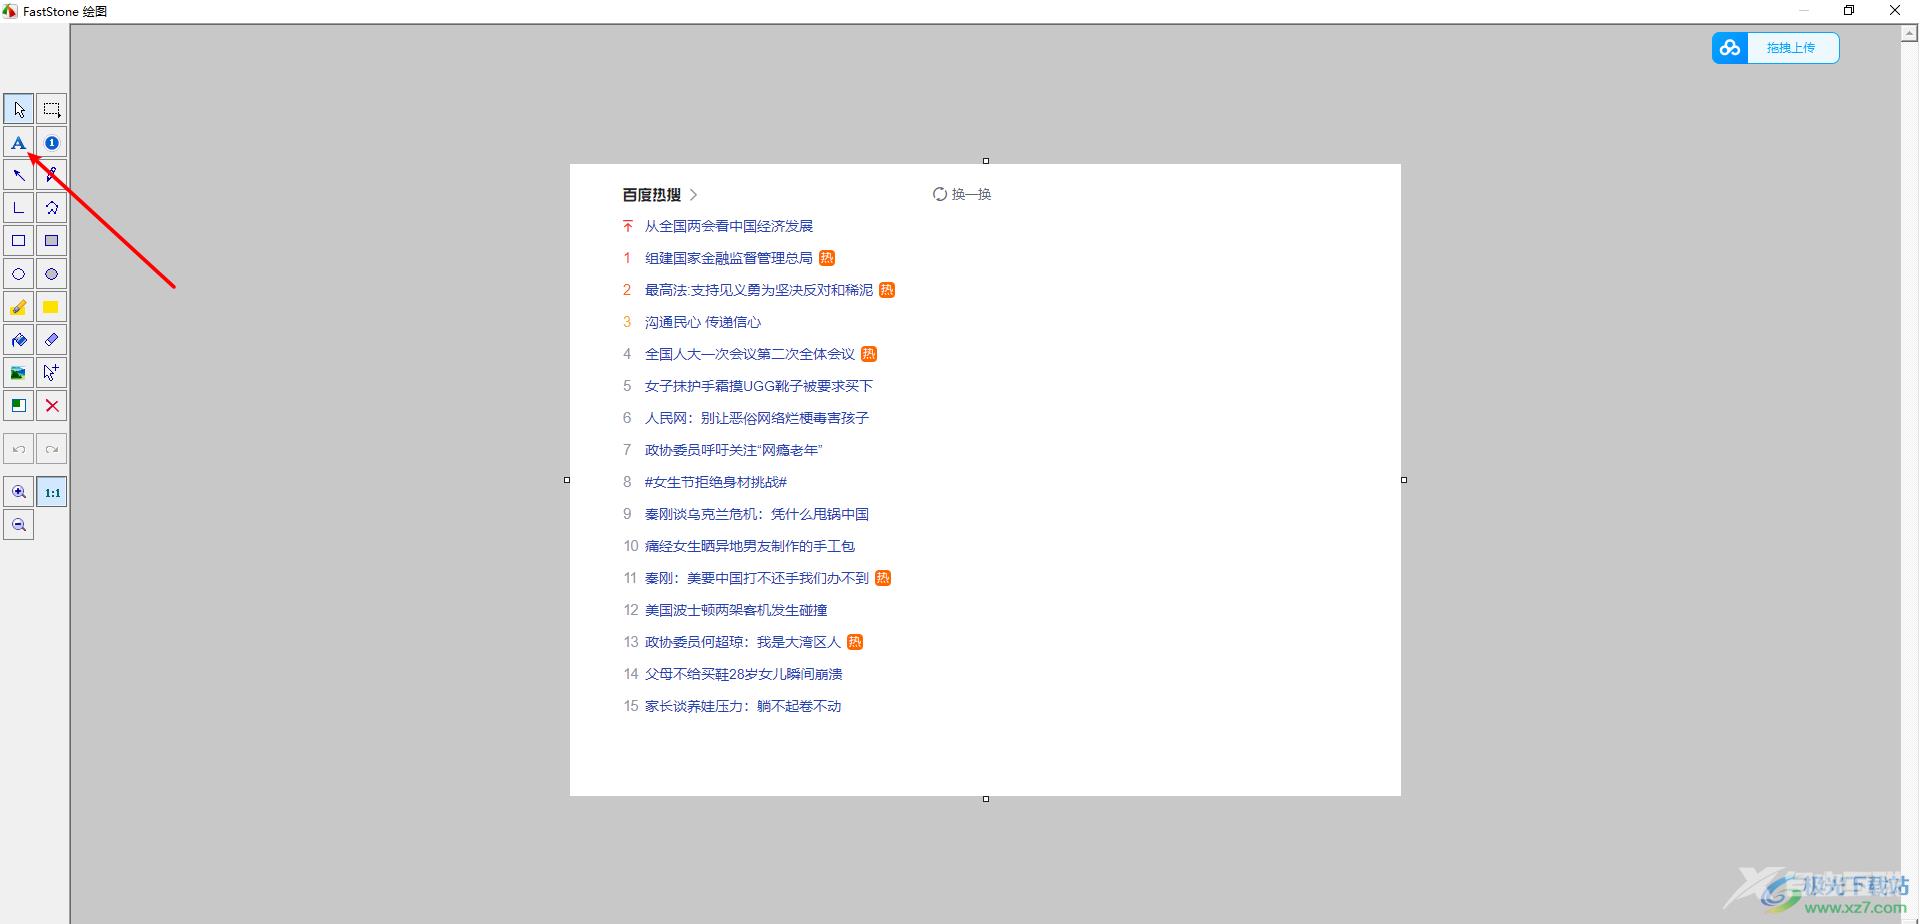The width and height of the screenshot is (1920, 924).
Task: Click the #女生节拒绝身材挑战# entry
Action: 716,482
